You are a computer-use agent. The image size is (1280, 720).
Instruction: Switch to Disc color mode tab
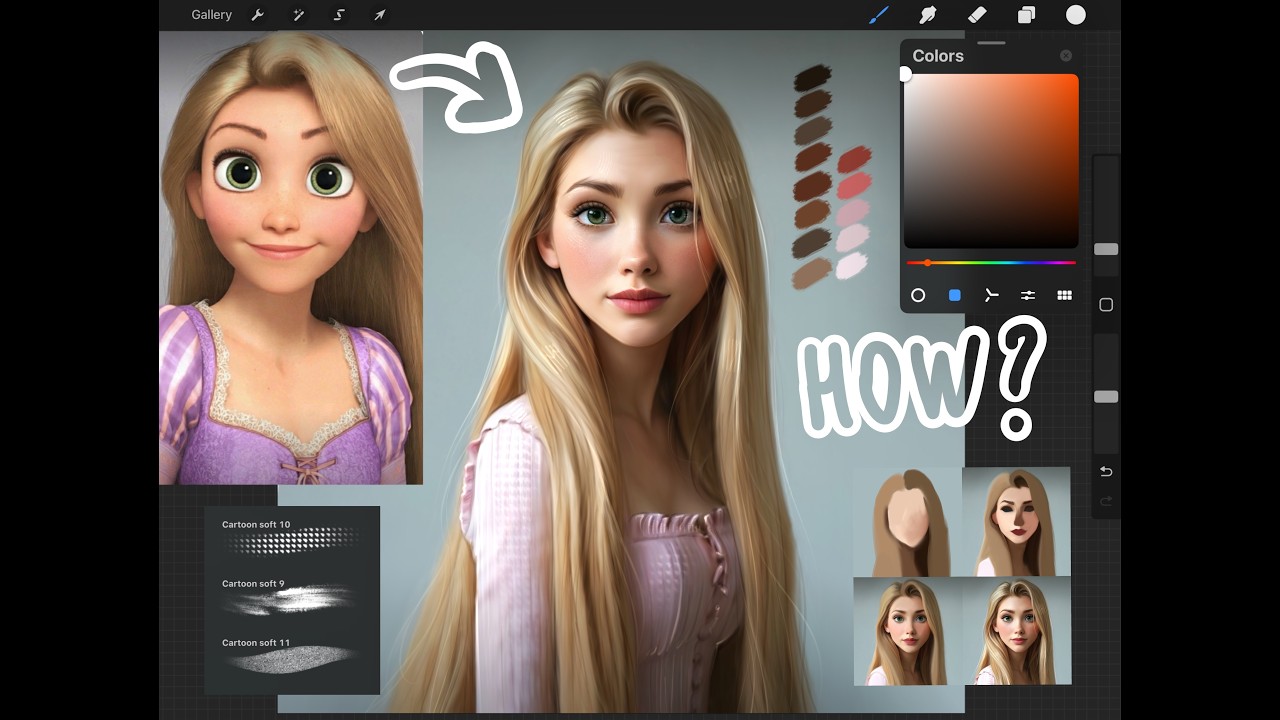pos(918,295)
